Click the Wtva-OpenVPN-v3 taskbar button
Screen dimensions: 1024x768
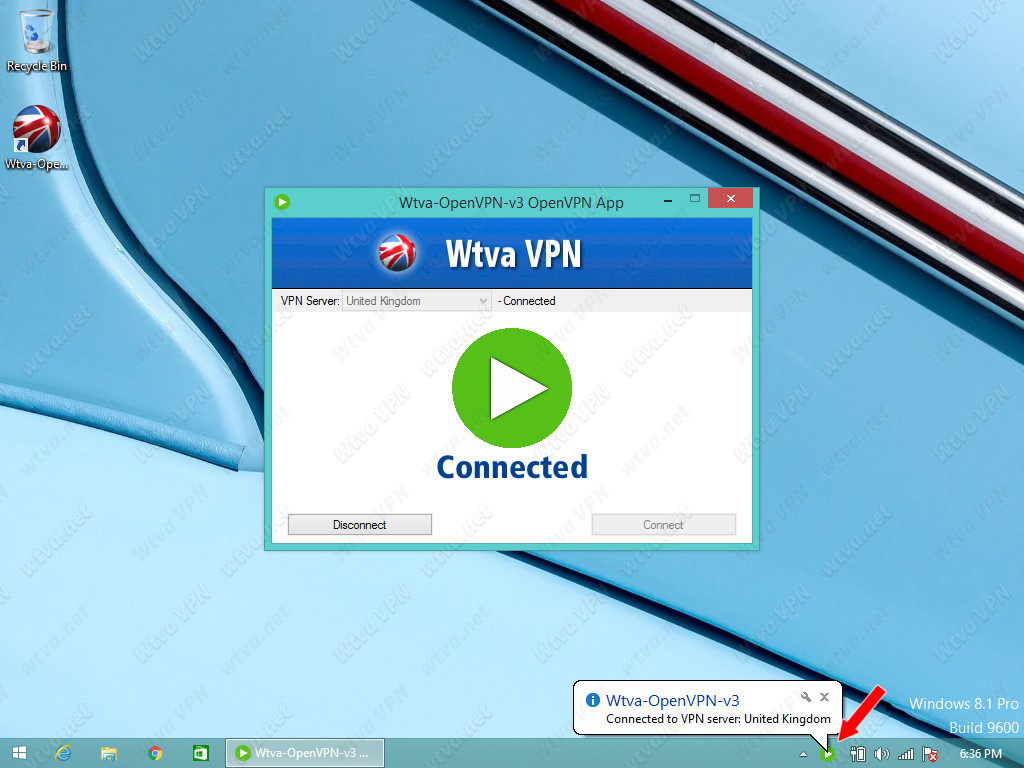(305, 753)
